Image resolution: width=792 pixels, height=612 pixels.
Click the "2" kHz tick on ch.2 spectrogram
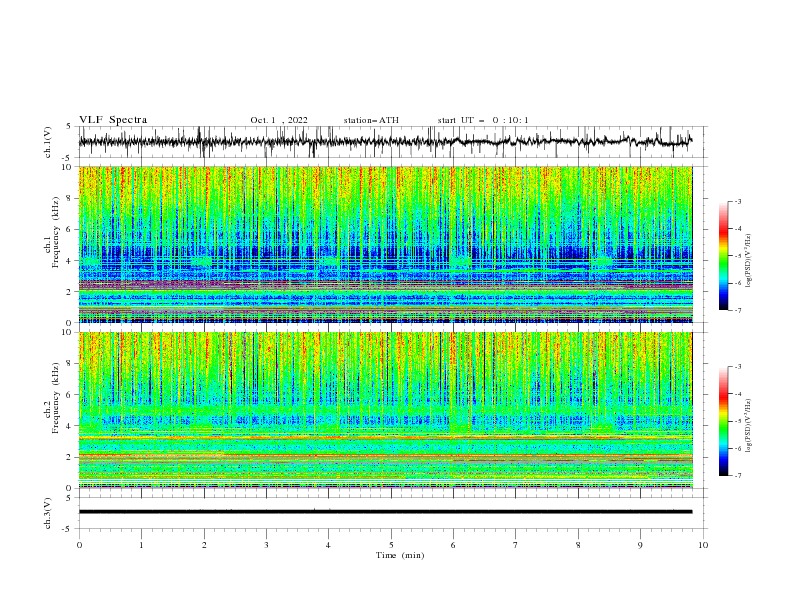70,457
